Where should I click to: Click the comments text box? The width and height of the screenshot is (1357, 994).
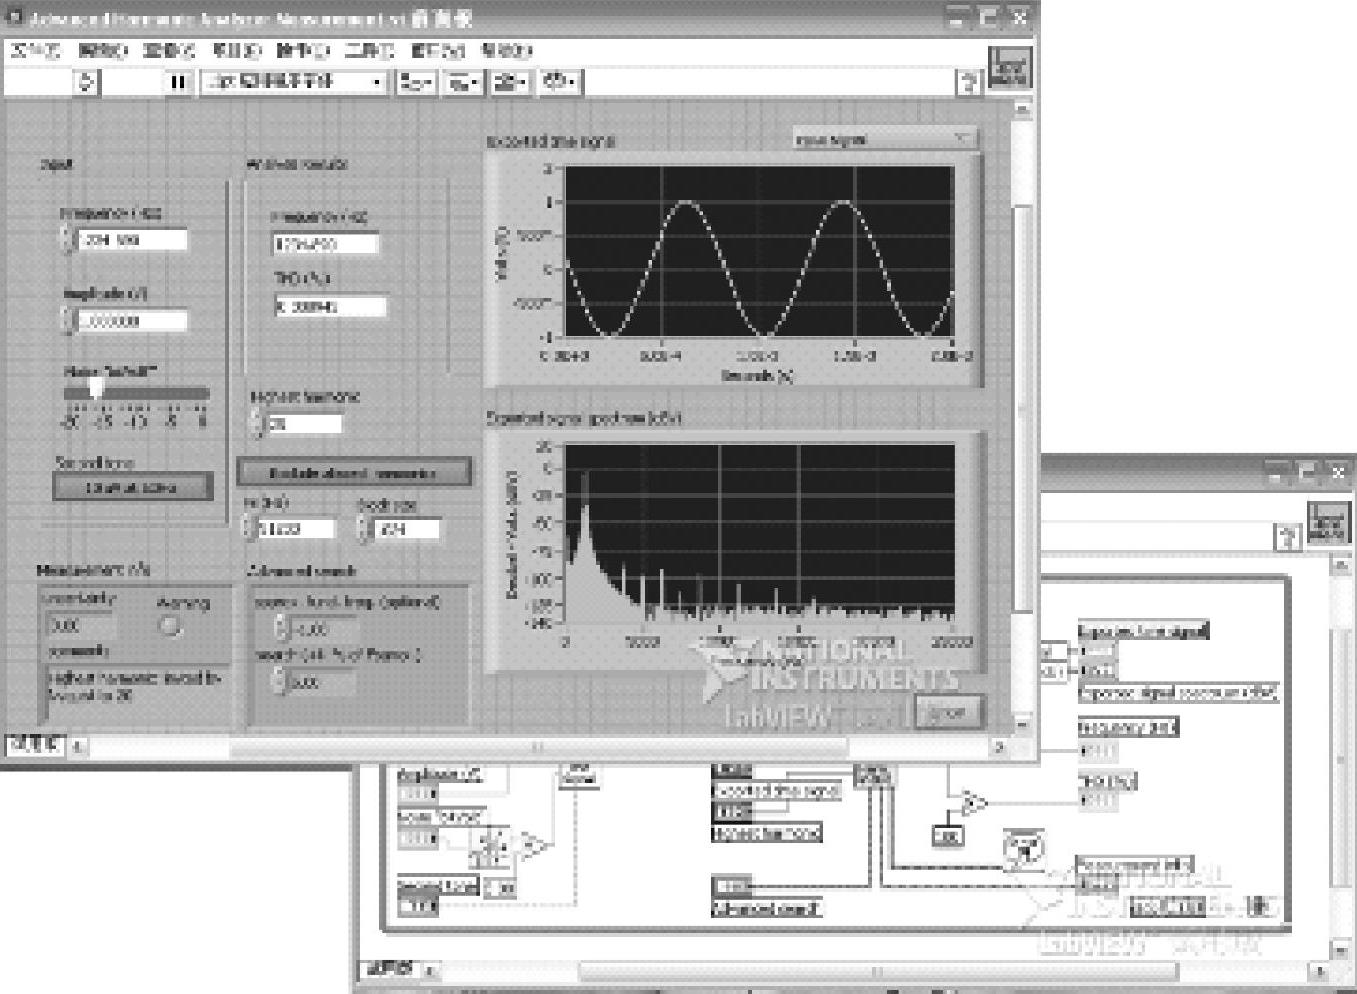point(135,690)
